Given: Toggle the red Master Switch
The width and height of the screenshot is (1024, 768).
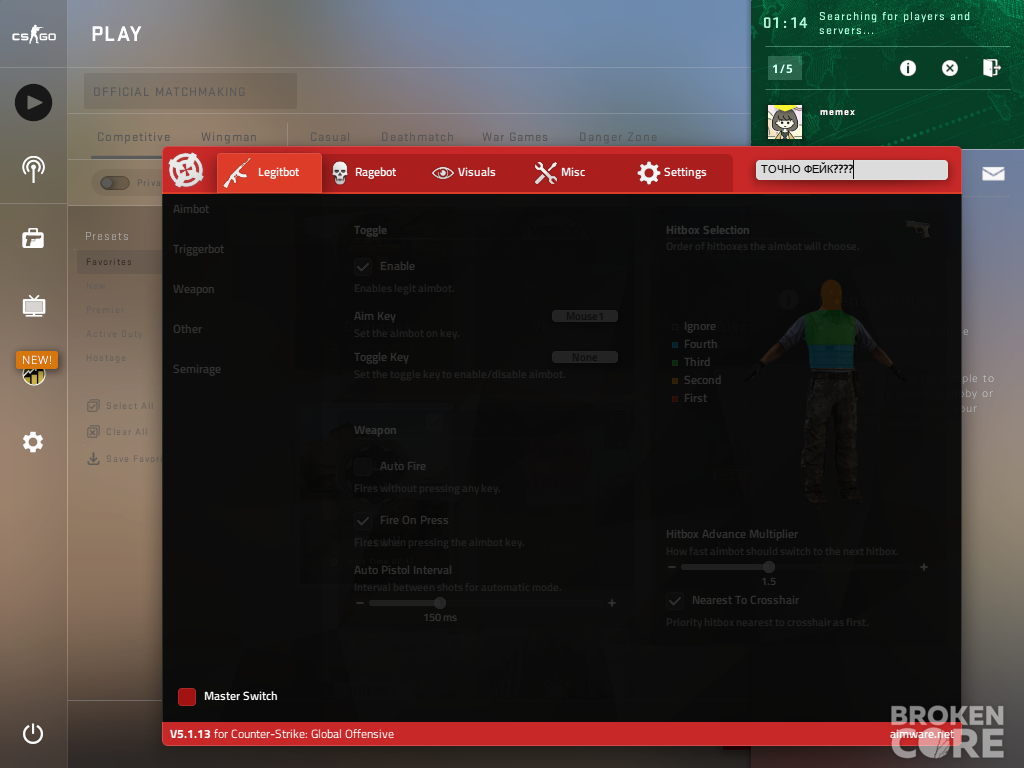Looking at the screenshot, I should pyautogui.click(x=187, y=696).
